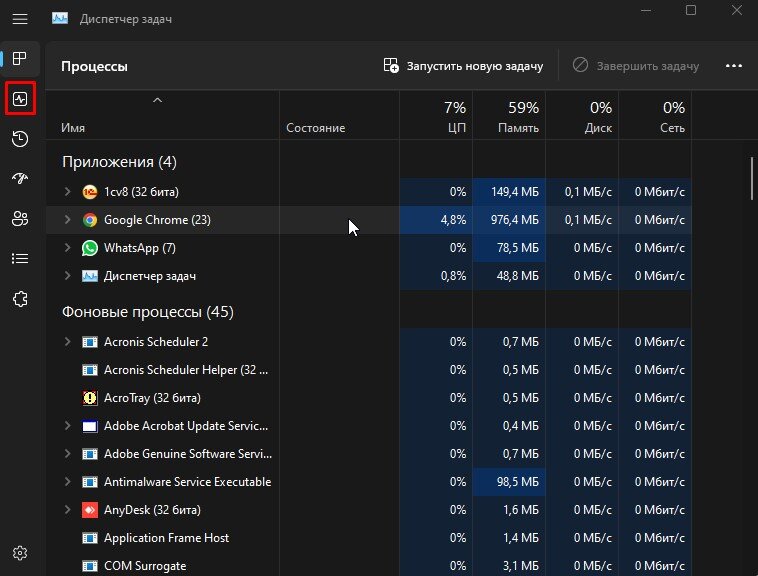The width and height of the screenshot is (758, 576).
Task: Expand the WhatsApp (7) process group
Action: click(67, 248)
